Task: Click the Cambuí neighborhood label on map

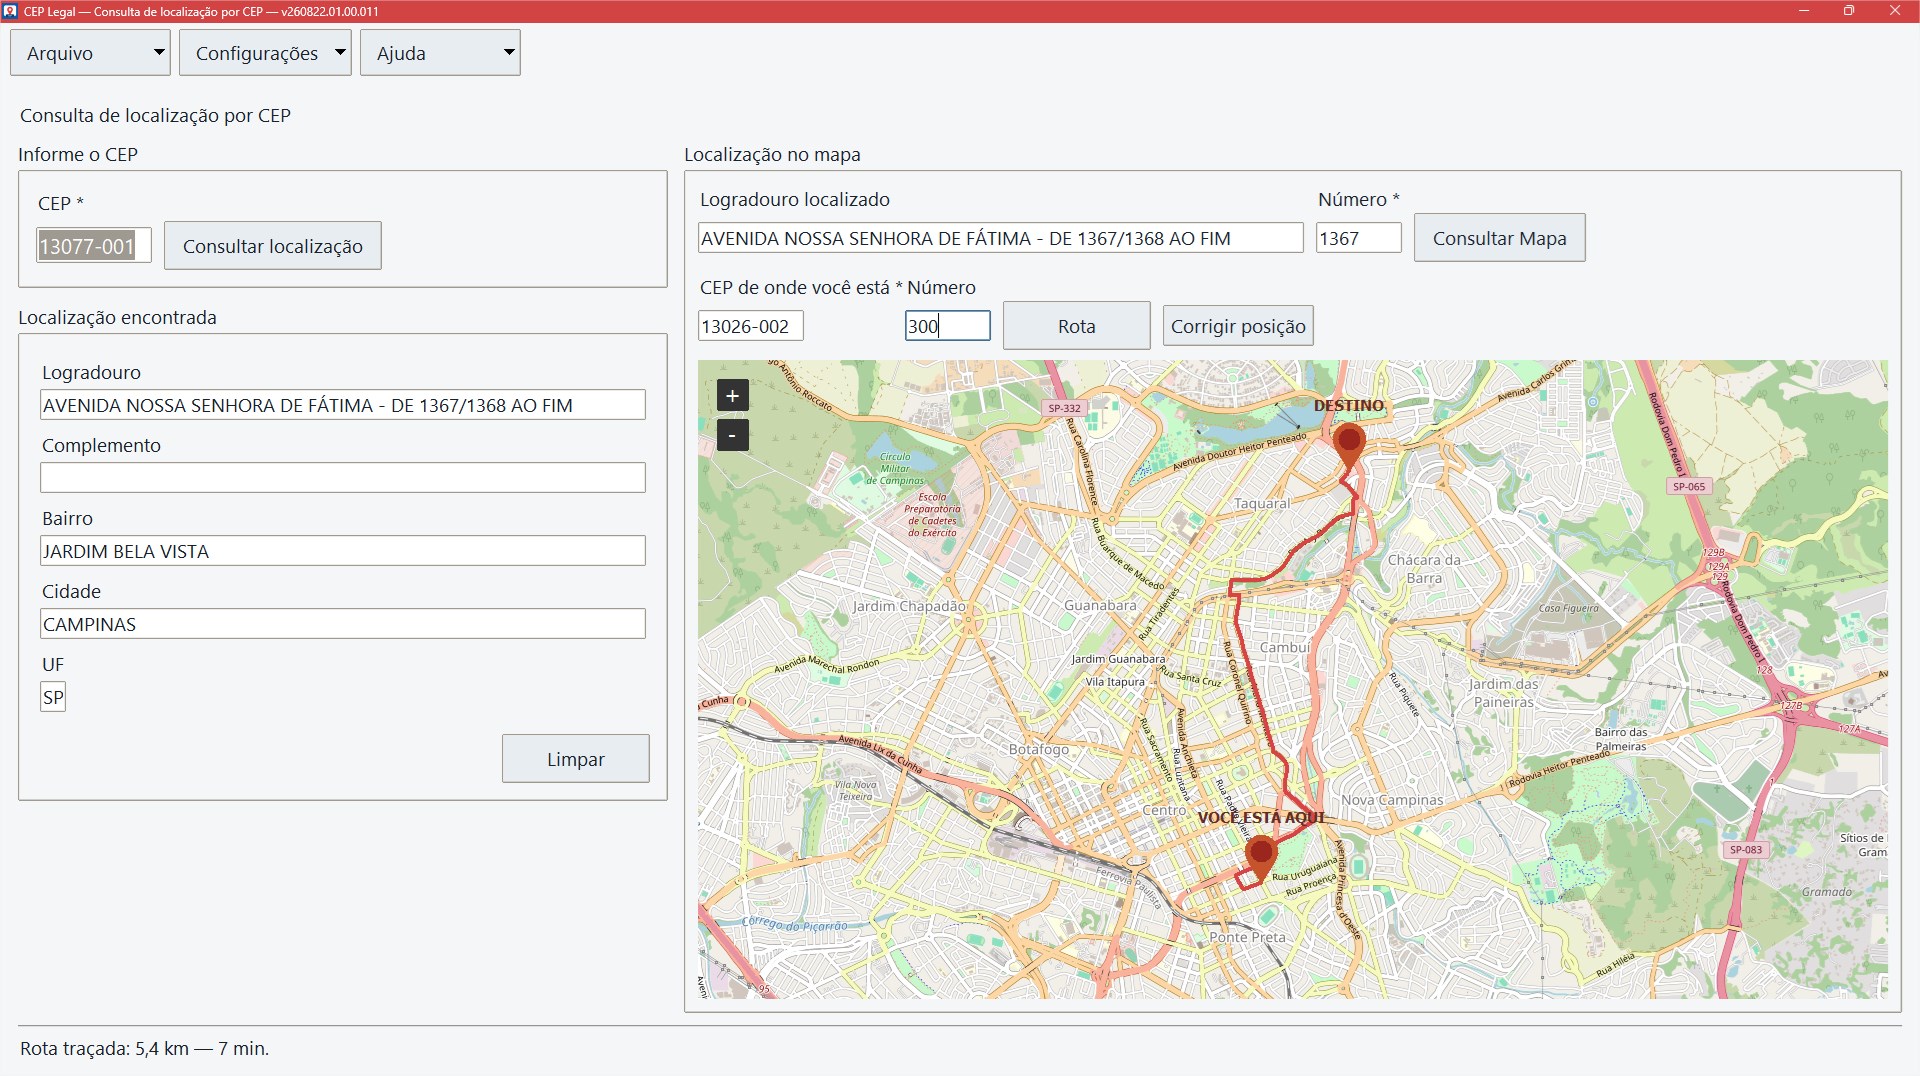Action: (1285, 647)
